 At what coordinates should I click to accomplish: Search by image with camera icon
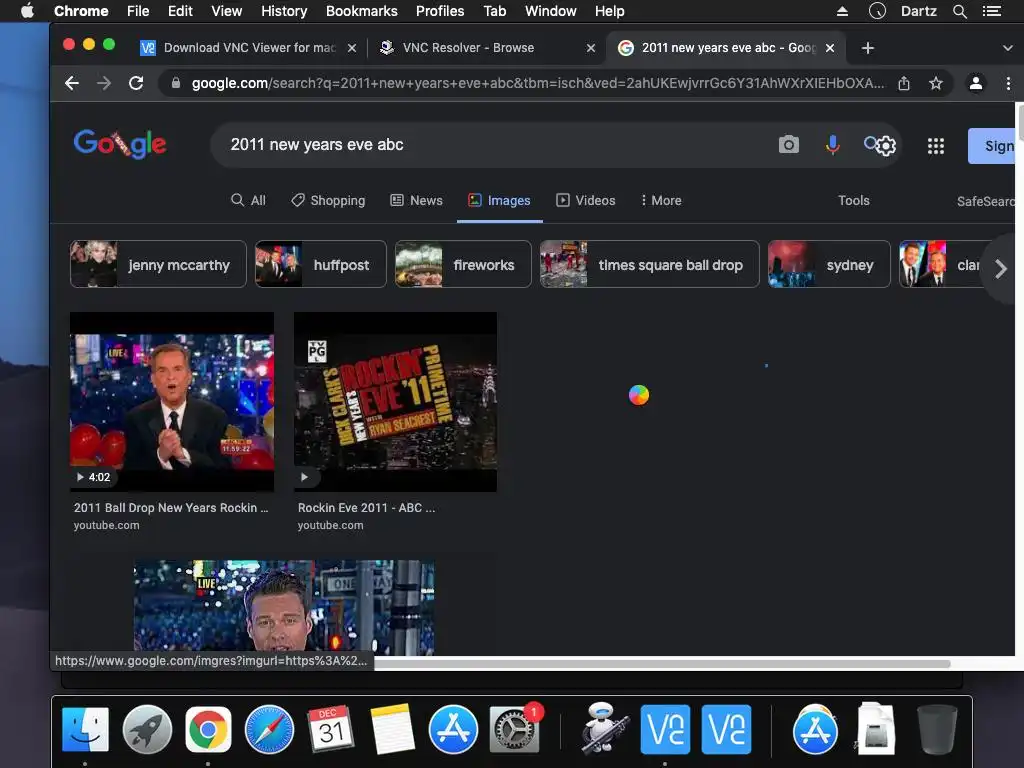(788, 144)
